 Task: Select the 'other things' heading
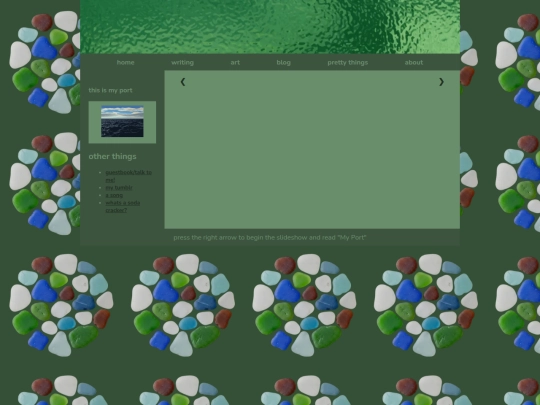[112, 156]
